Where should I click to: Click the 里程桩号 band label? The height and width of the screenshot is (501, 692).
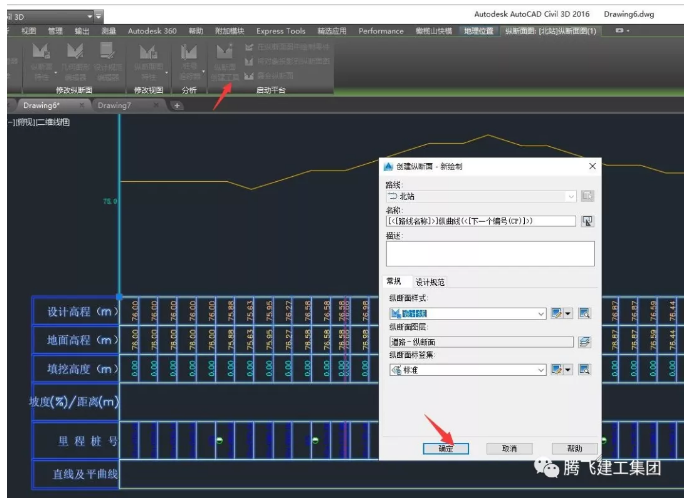88,441
